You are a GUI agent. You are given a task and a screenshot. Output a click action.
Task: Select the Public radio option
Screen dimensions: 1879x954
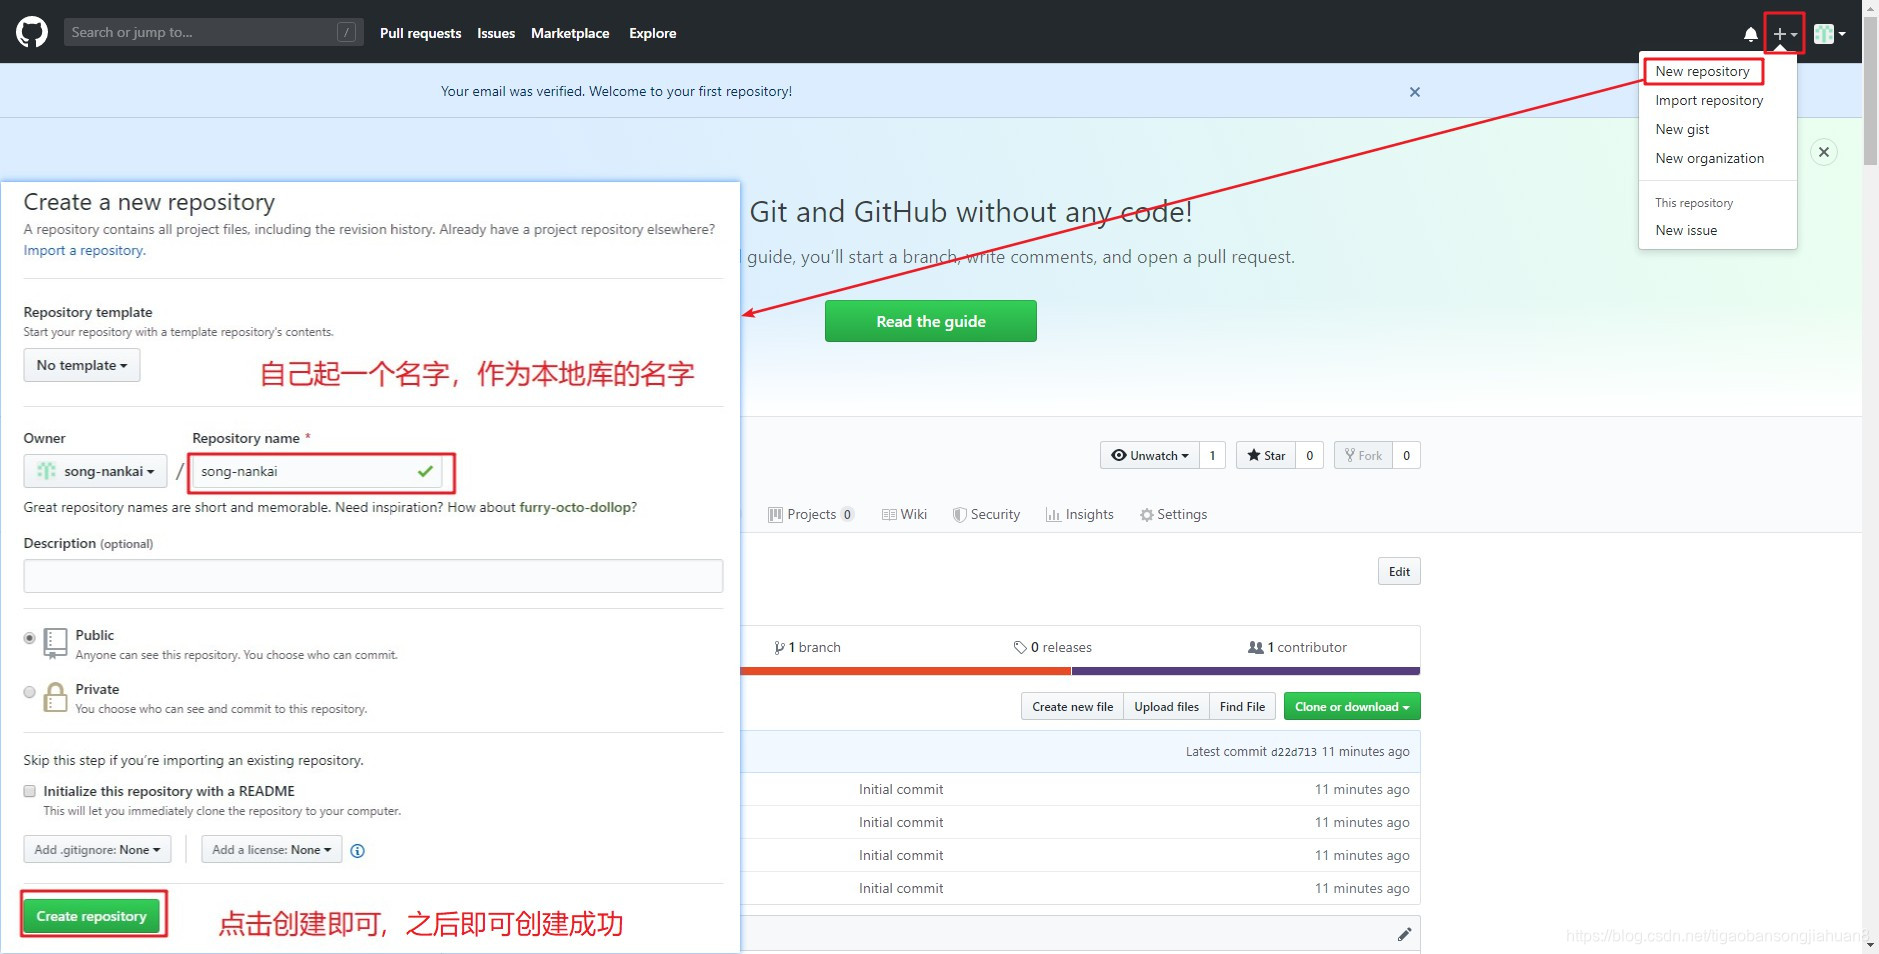[30, 638]
